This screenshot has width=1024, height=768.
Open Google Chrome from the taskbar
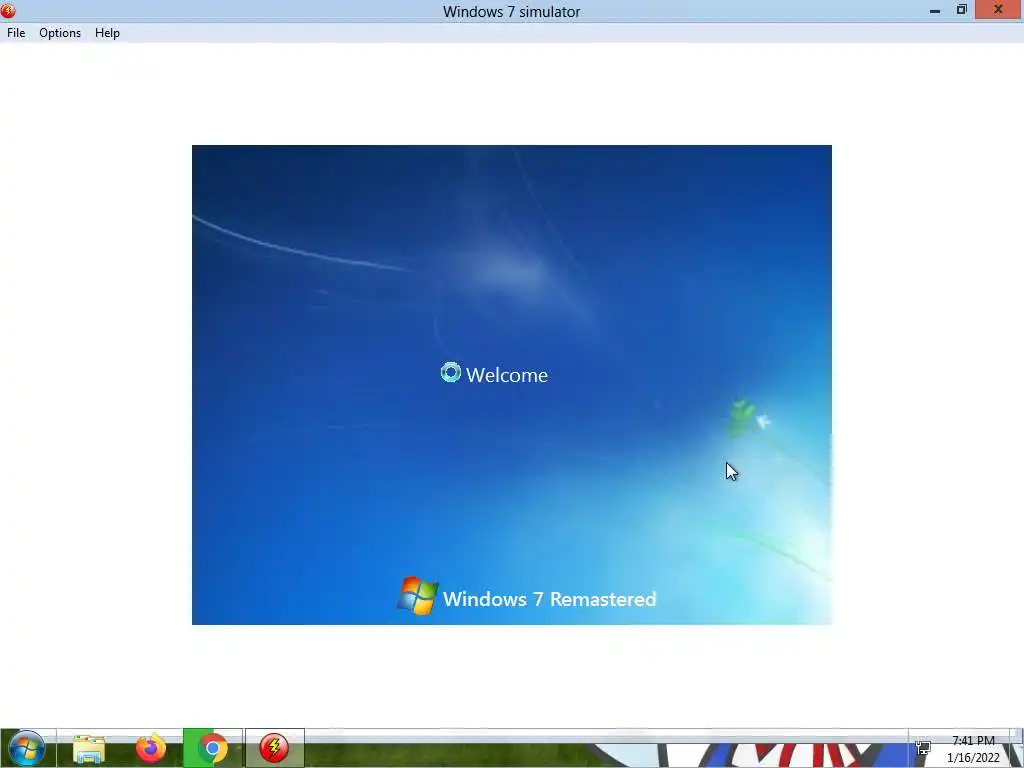(212, 748)
